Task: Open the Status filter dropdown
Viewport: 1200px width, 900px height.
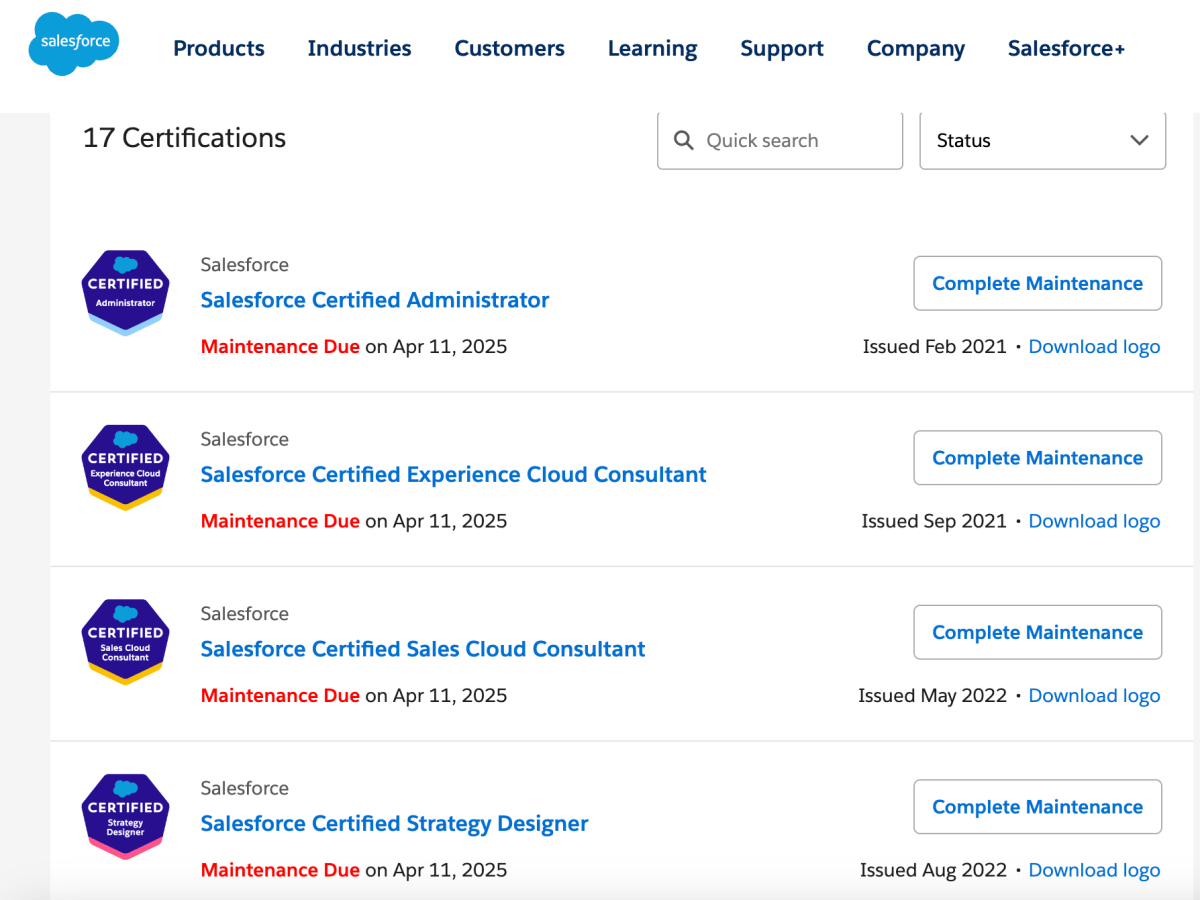Action: pyautogui.click(x=1042, y=141)
